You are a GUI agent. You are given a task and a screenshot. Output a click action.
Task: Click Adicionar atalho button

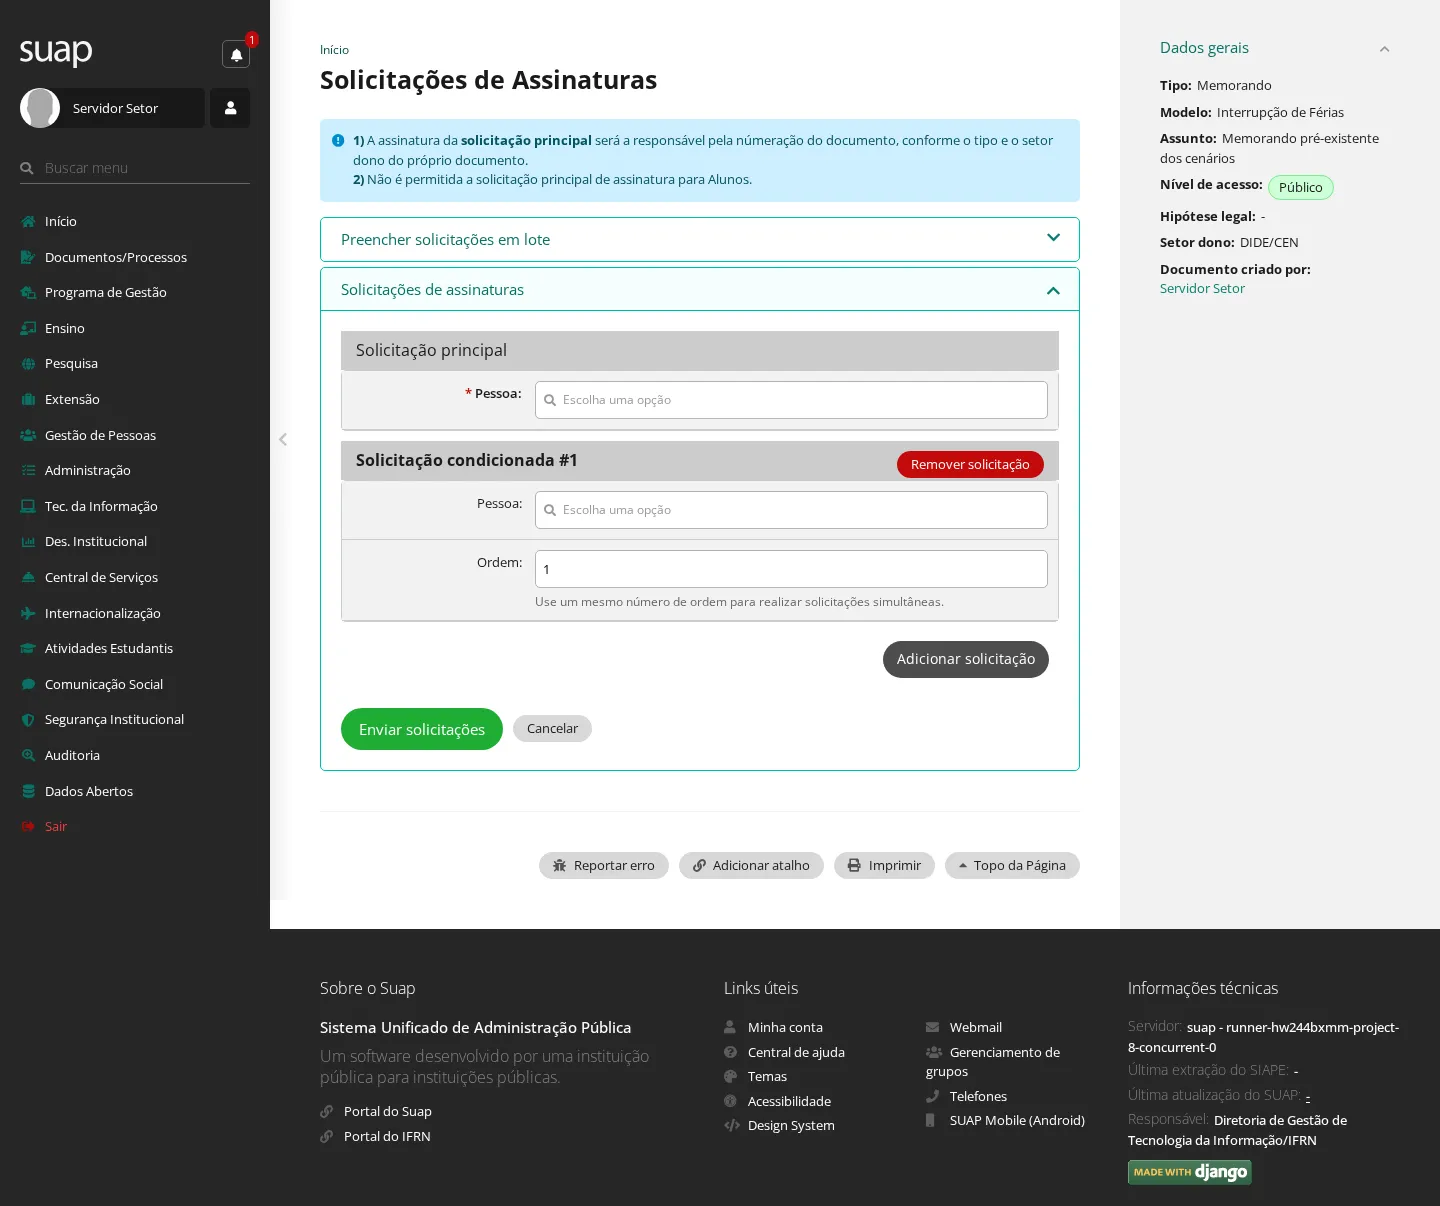click(751, 866)
